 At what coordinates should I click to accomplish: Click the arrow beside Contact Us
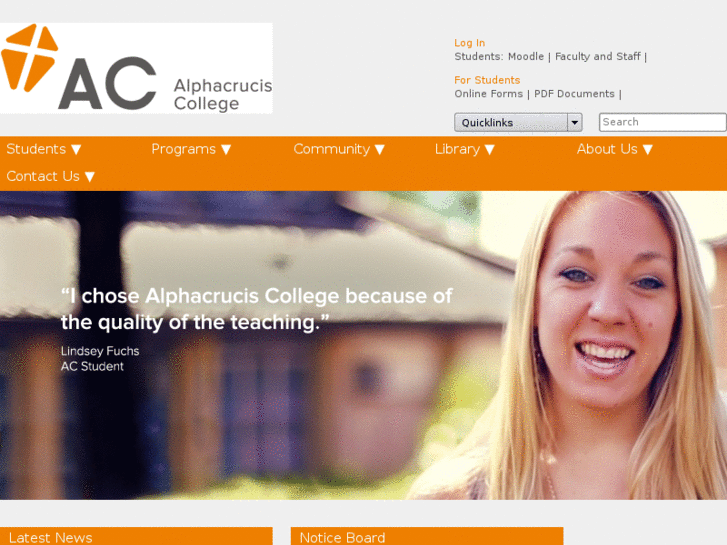(90, 177)
